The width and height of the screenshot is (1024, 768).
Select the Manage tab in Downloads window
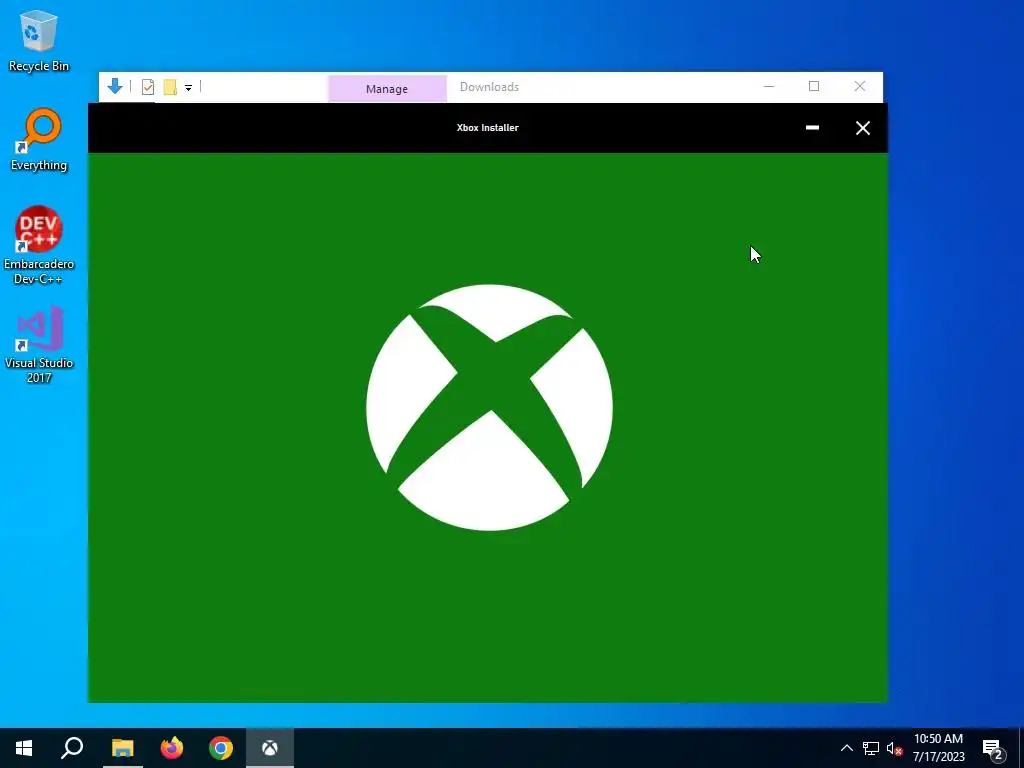point(387,89)
